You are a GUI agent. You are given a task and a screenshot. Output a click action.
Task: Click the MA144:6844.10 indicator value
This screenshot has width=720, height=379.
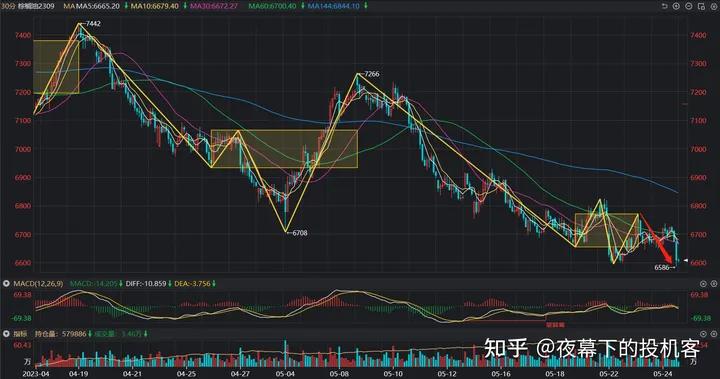[333, 6]
